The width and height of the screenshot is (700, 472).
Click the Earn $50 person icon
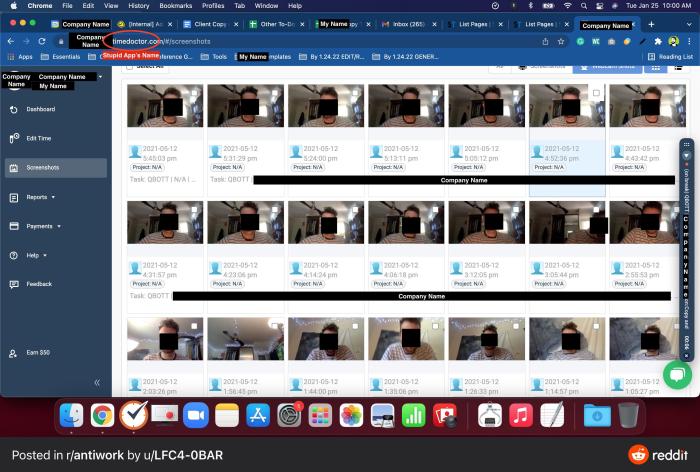coord(13,353)
